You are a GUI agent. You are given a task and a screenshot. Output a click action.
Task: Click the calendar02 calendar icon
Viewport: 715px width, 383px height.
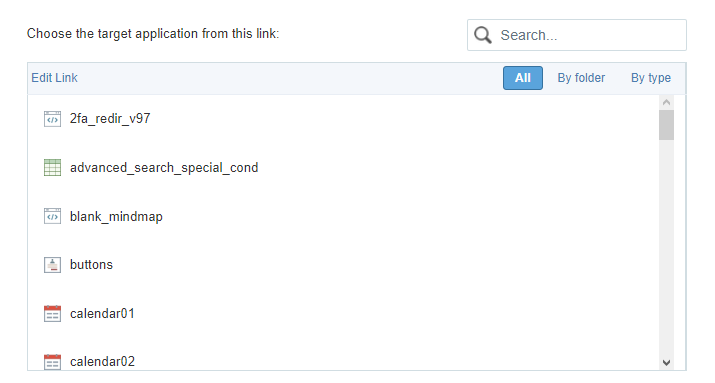coord(52,362)
